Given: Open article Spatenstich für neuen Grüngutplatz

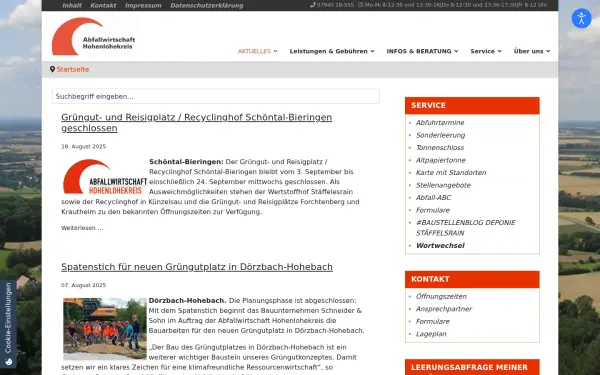Looking at the screenshot, I should point(197,267).
